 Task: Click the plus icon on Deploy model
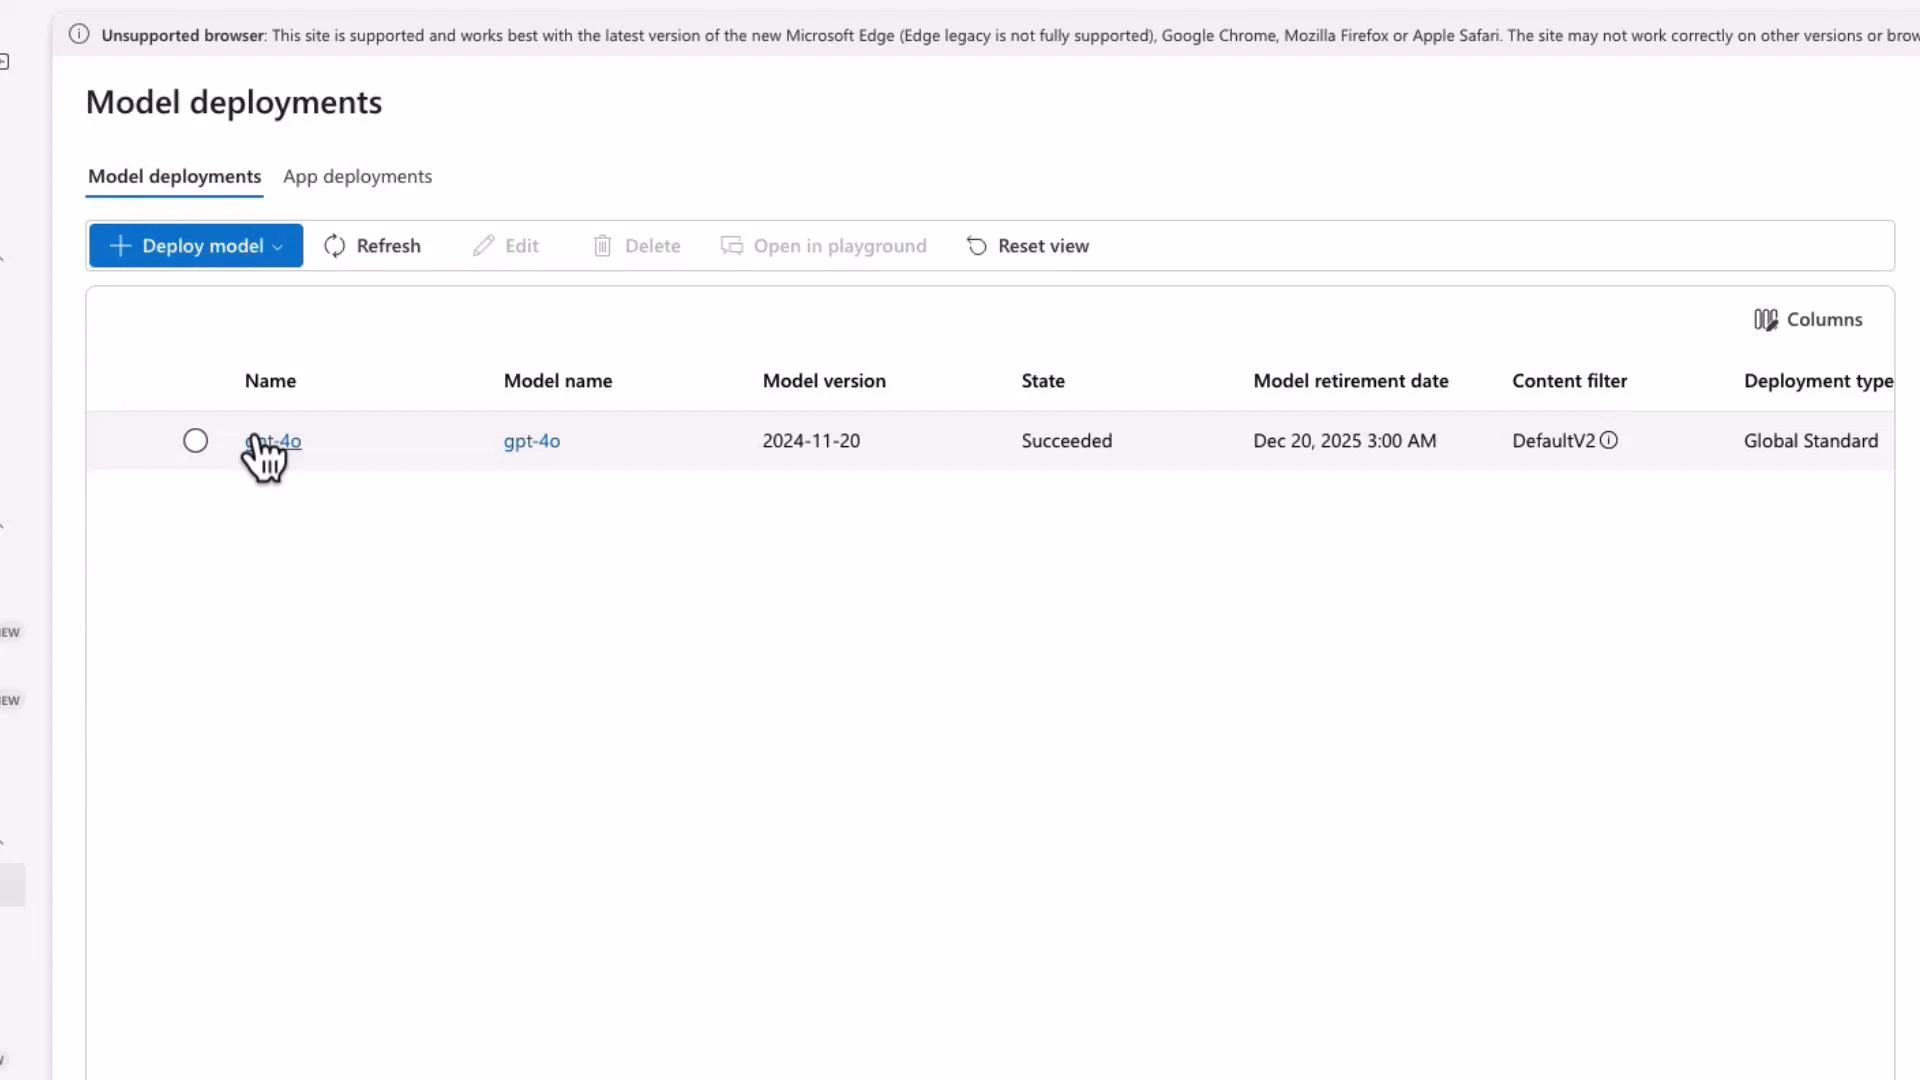pos(120,245)
